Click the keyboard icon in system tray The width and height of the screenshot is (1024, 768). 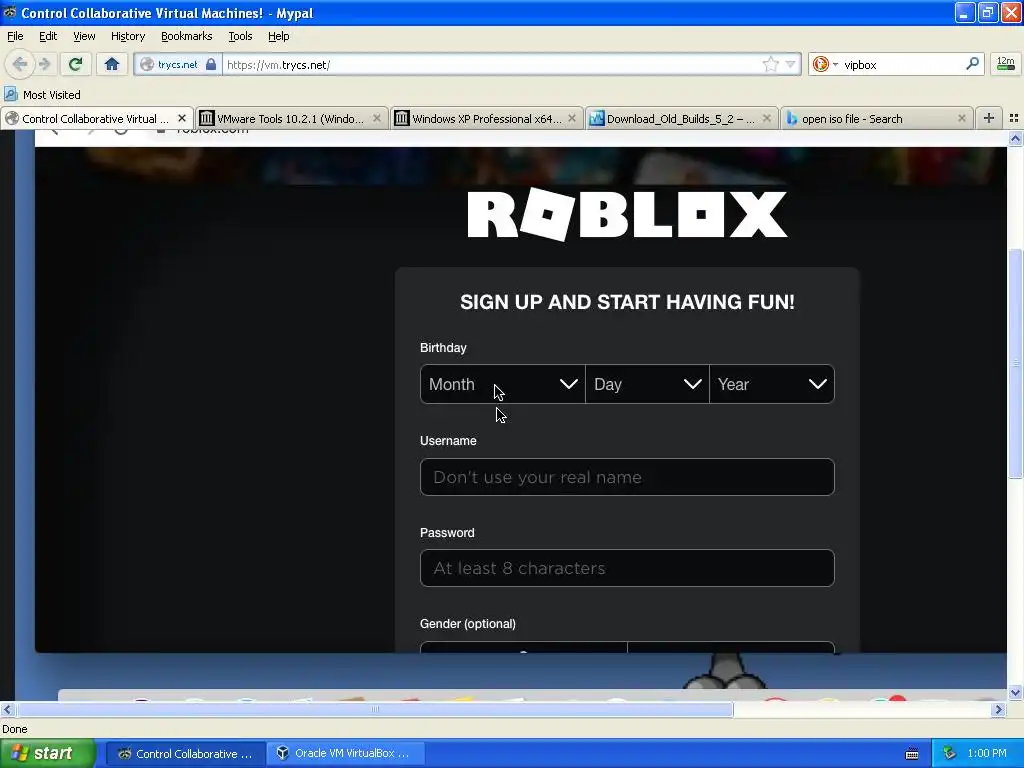click(912, 754)
